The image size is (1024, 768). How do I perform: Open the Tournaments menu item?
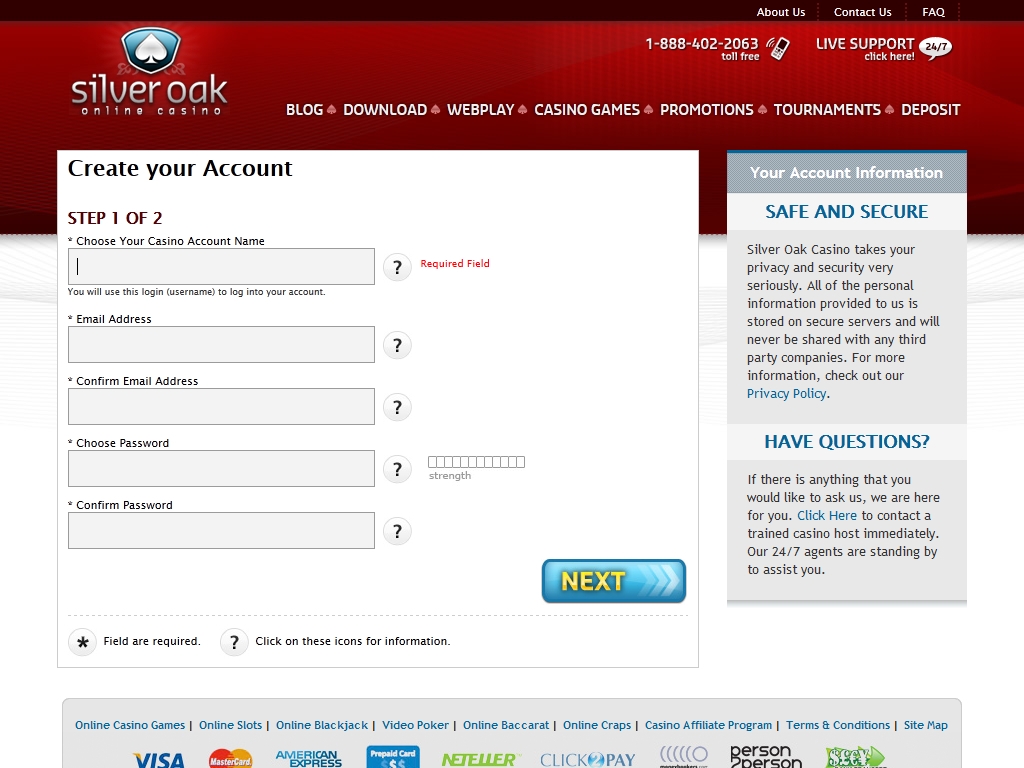point(827,110)
